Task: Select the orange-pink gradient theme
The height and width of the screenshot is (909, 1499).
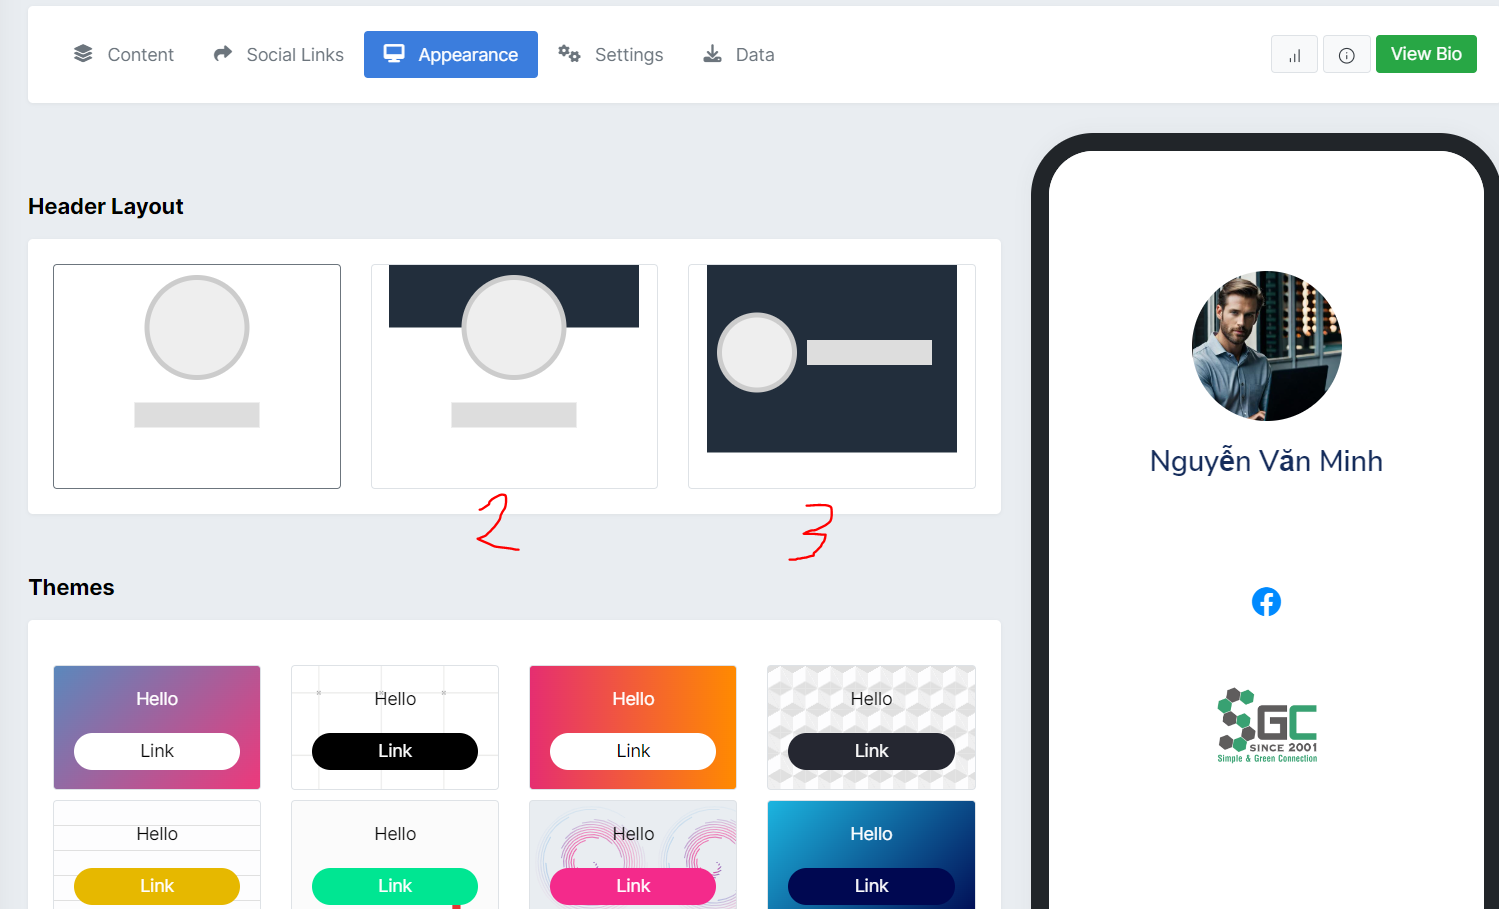Action: (633, 727)
